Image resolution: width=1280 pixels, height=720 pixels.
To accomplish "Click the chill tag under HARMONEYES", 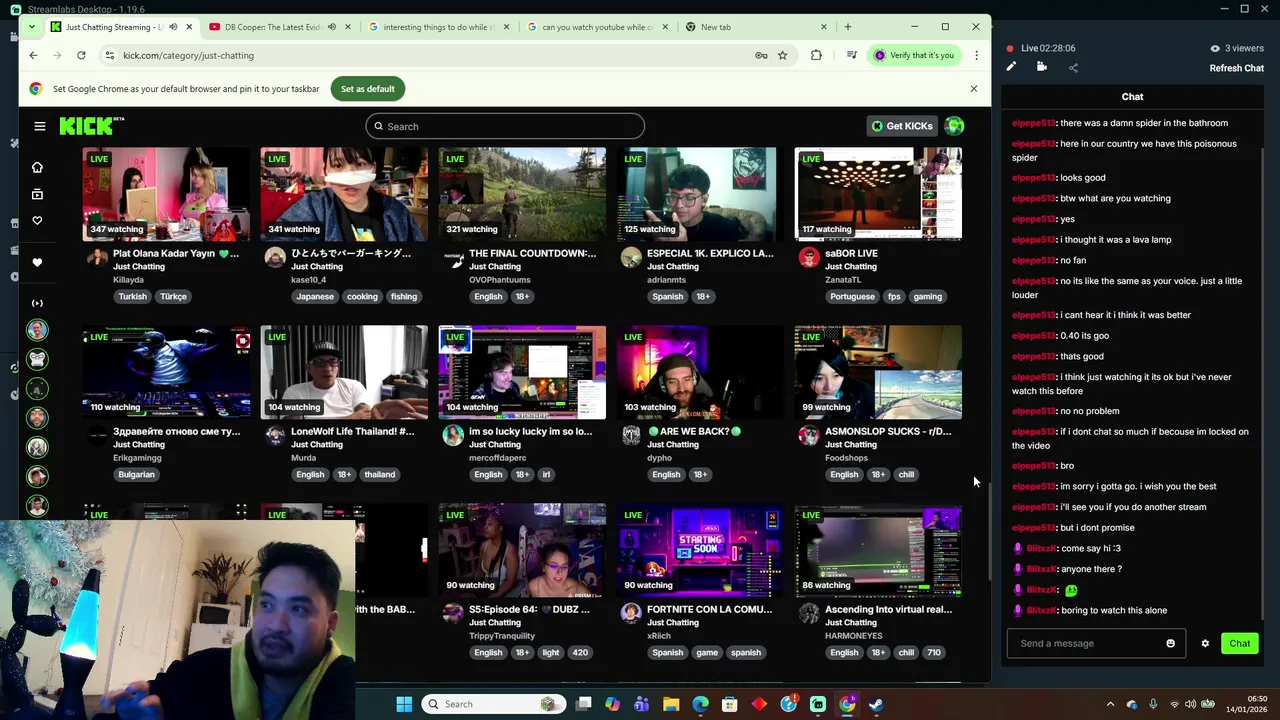I will (x=906, y=652).
